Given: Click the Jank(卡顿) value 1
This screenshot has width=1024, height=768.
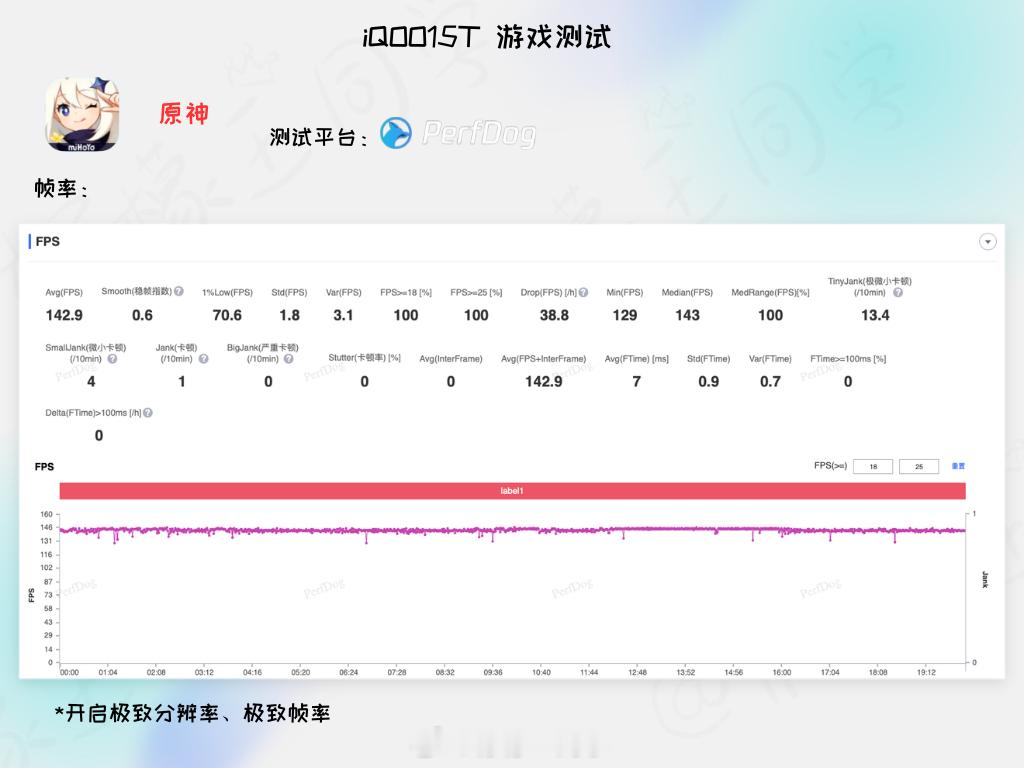Looking at the screenshot, I should (182, 381).
